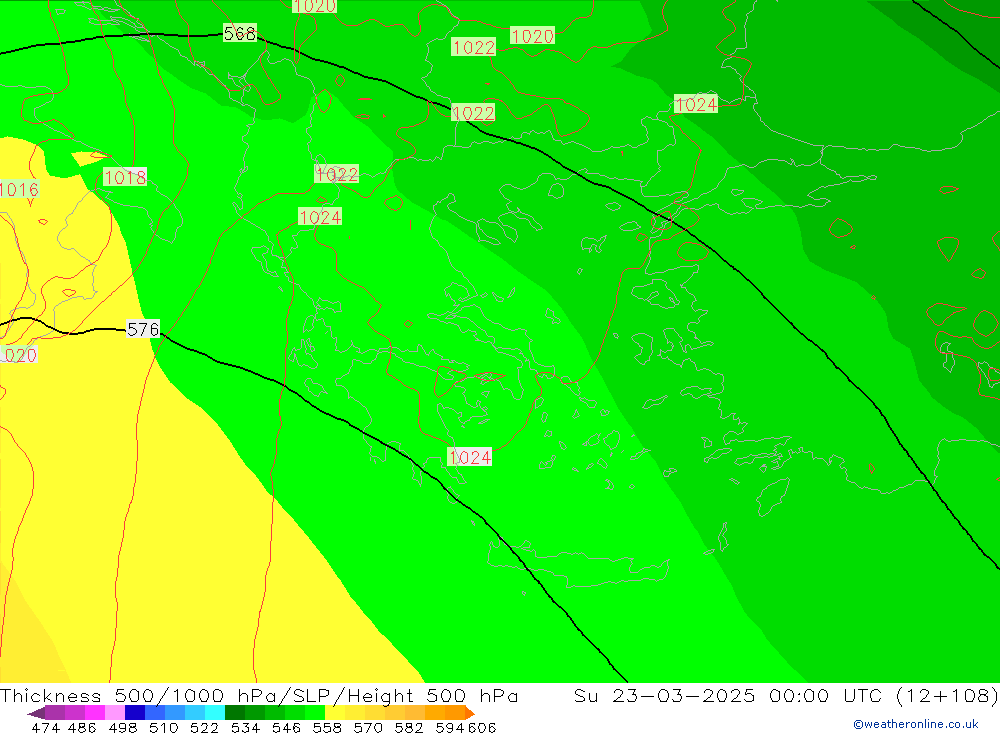Click the 1022 label just above 1024
Screen dimensions: 1000x733
(337, 174)
